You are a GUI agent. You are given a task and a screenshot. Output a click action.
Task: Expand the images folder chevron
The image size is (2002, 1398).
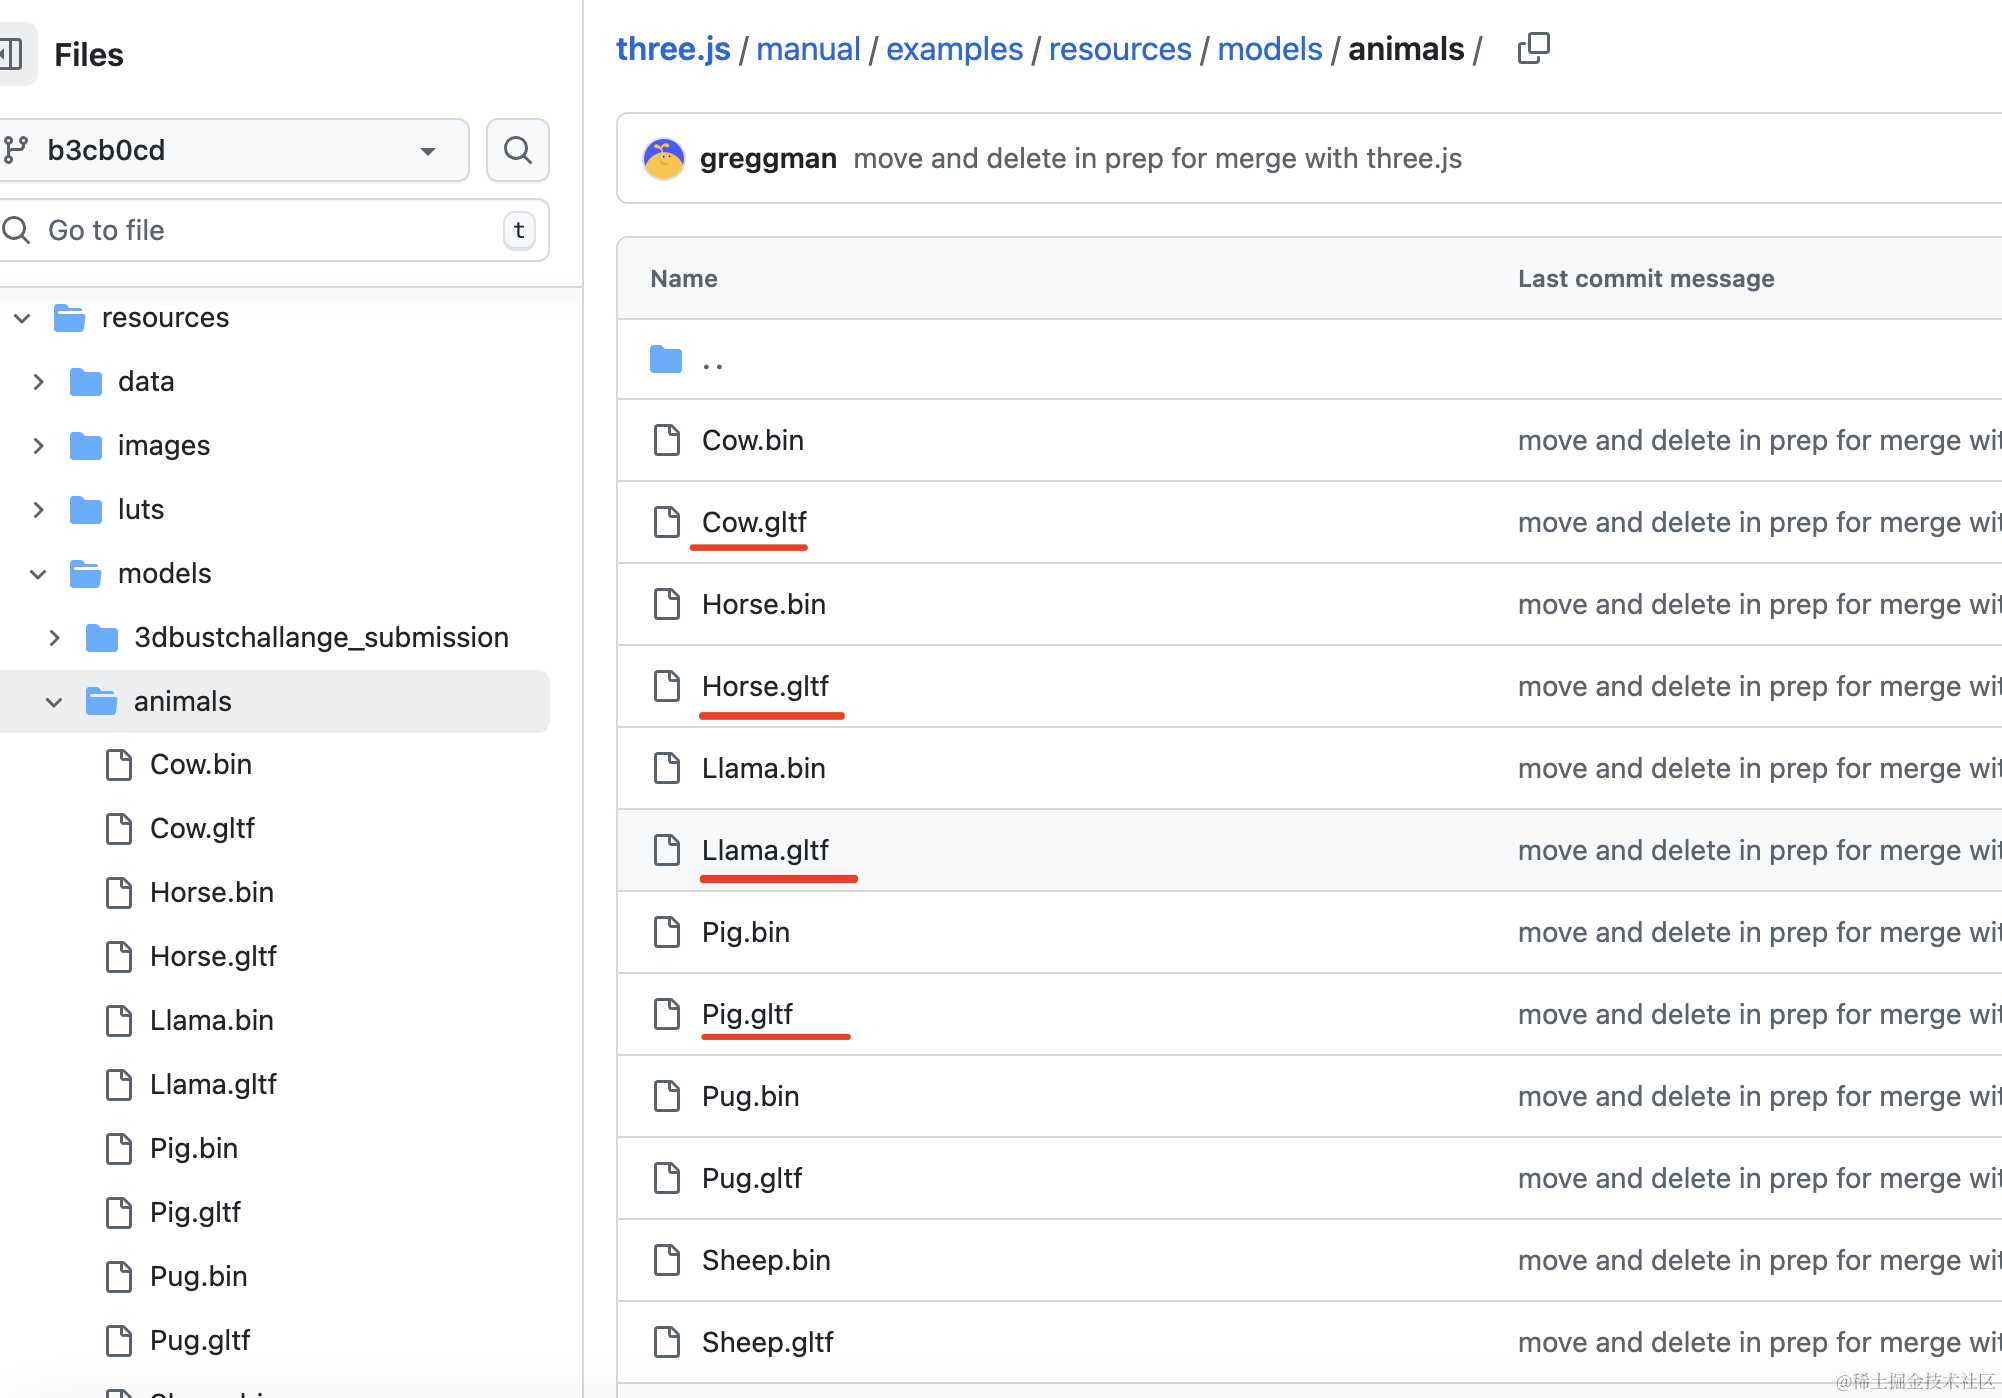38,446
